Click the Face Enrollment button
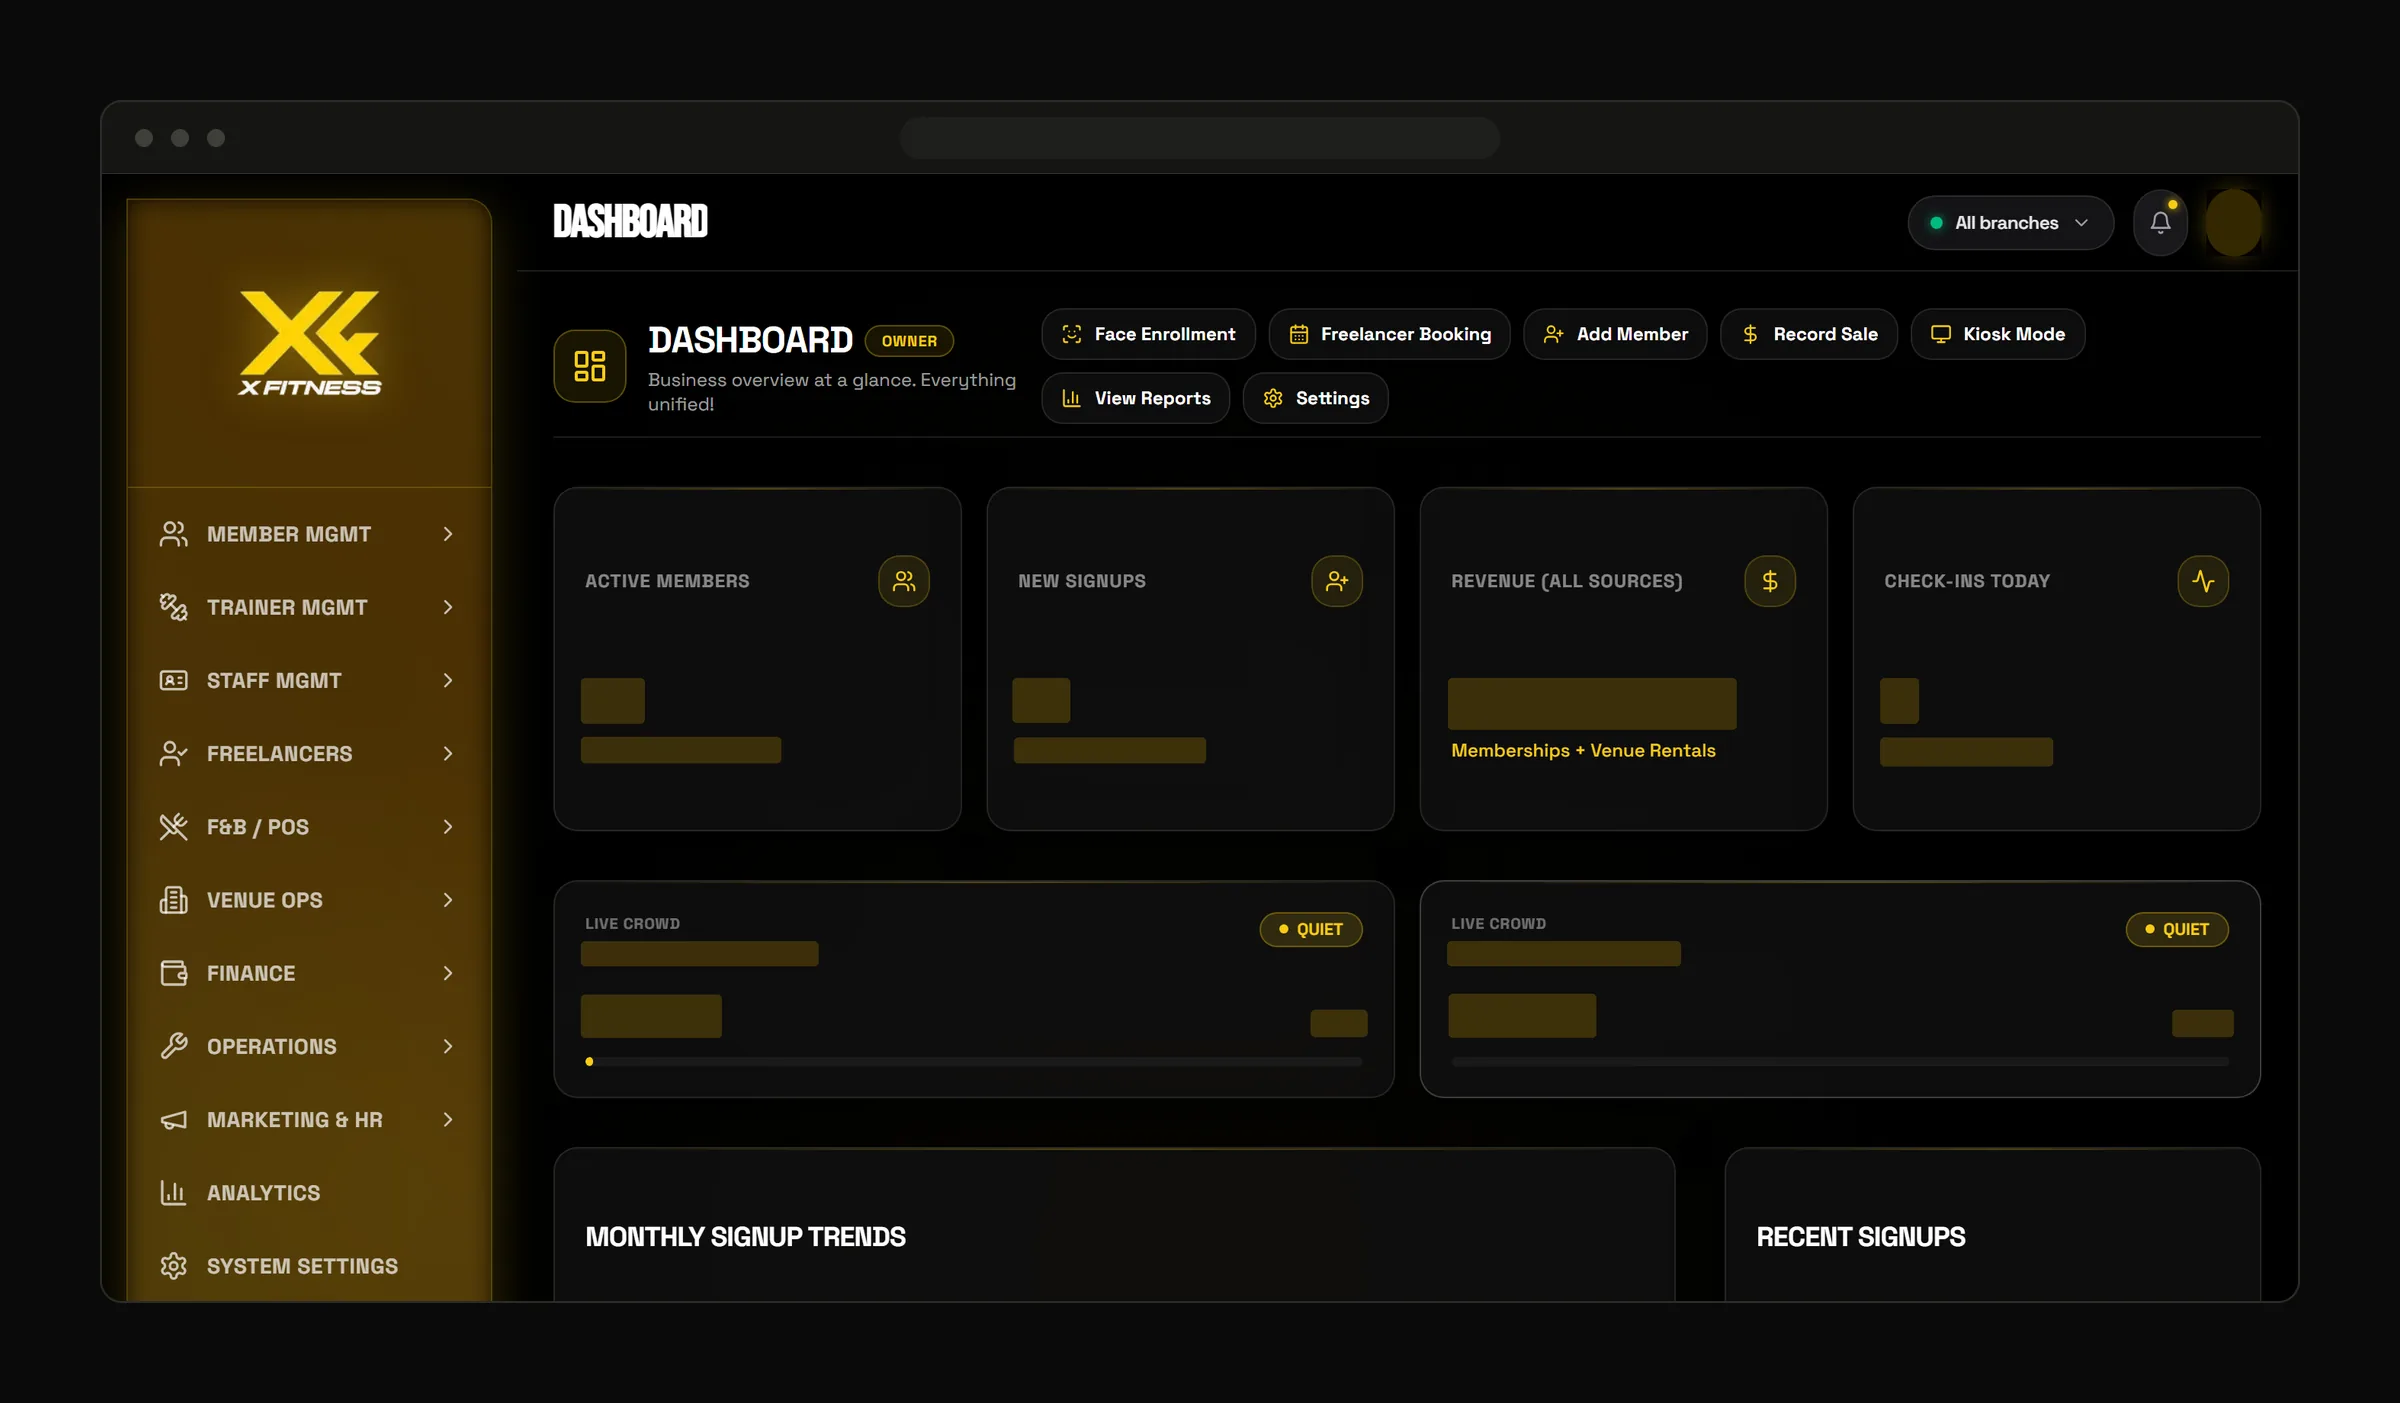The height and width of the screenshot is (1403, 2400). [1148, 334]
